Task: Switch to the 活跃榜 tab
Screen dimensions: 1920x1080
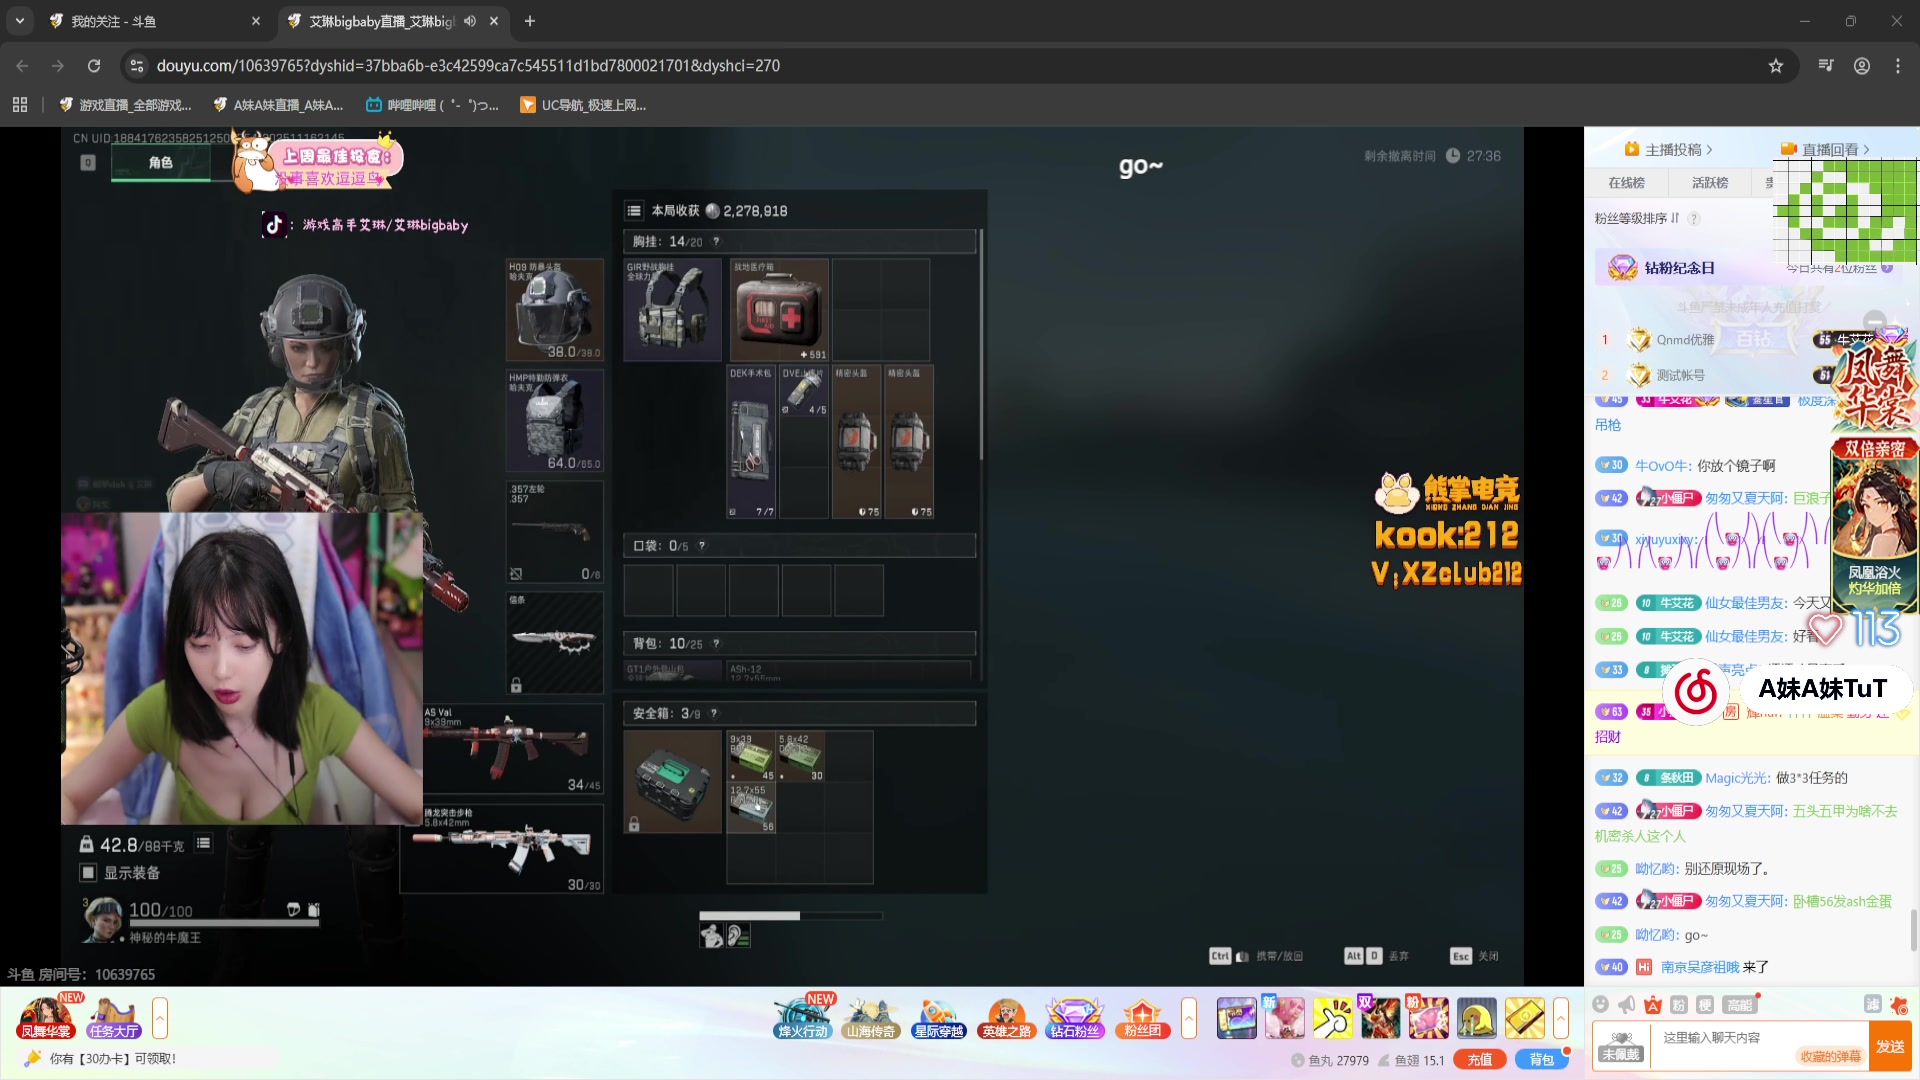Action: click(x=1709, y=183)
